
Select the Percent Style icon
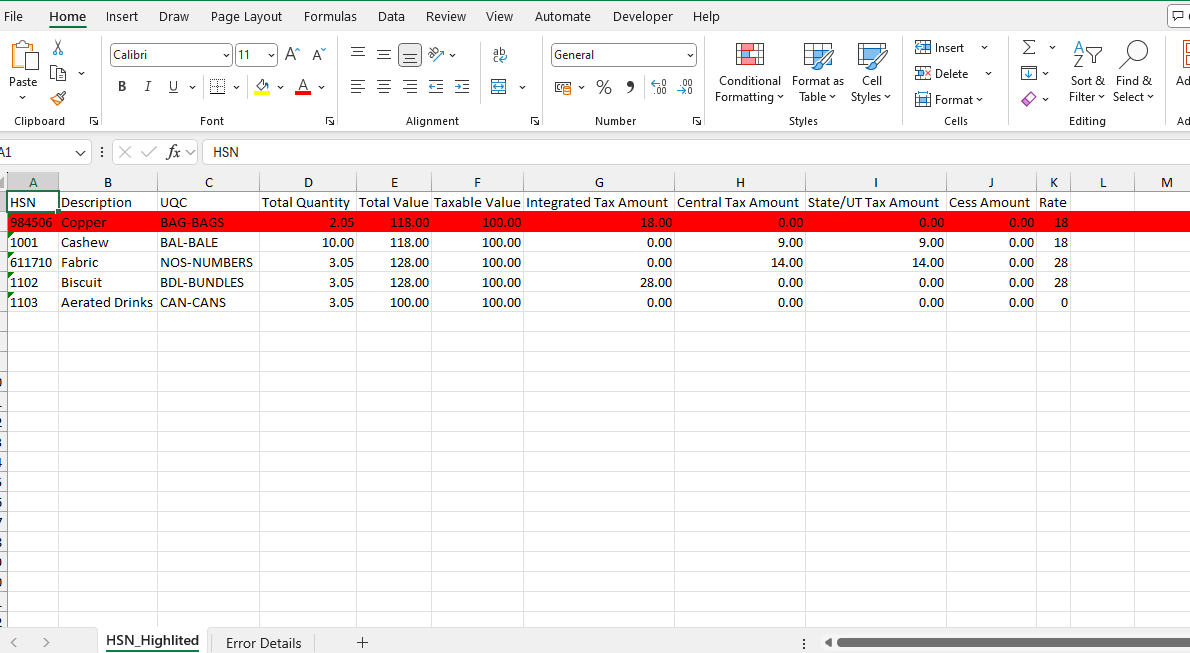[603, 87]
